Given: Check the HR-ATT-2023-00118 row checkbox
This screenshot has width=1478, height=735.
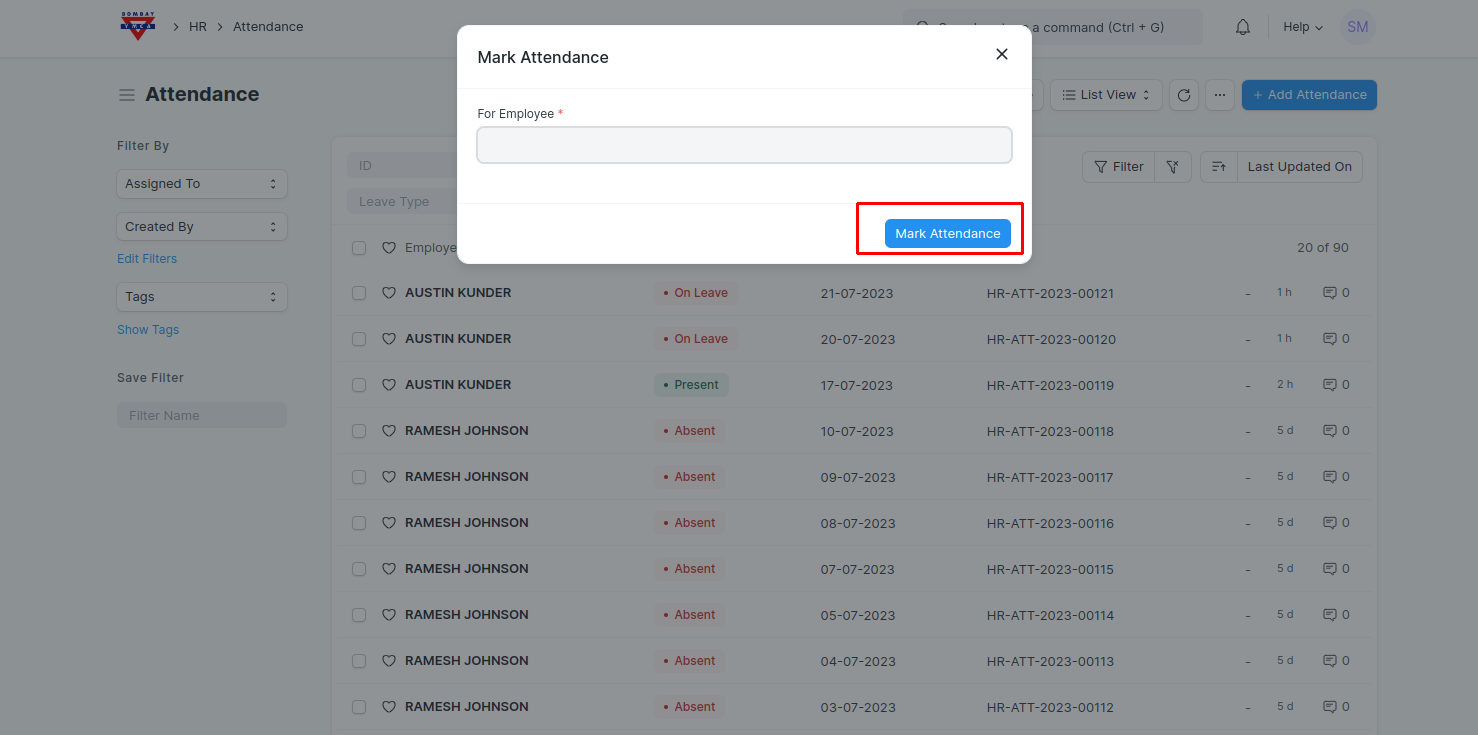Looking at the screenshot, I should [359, 431].
